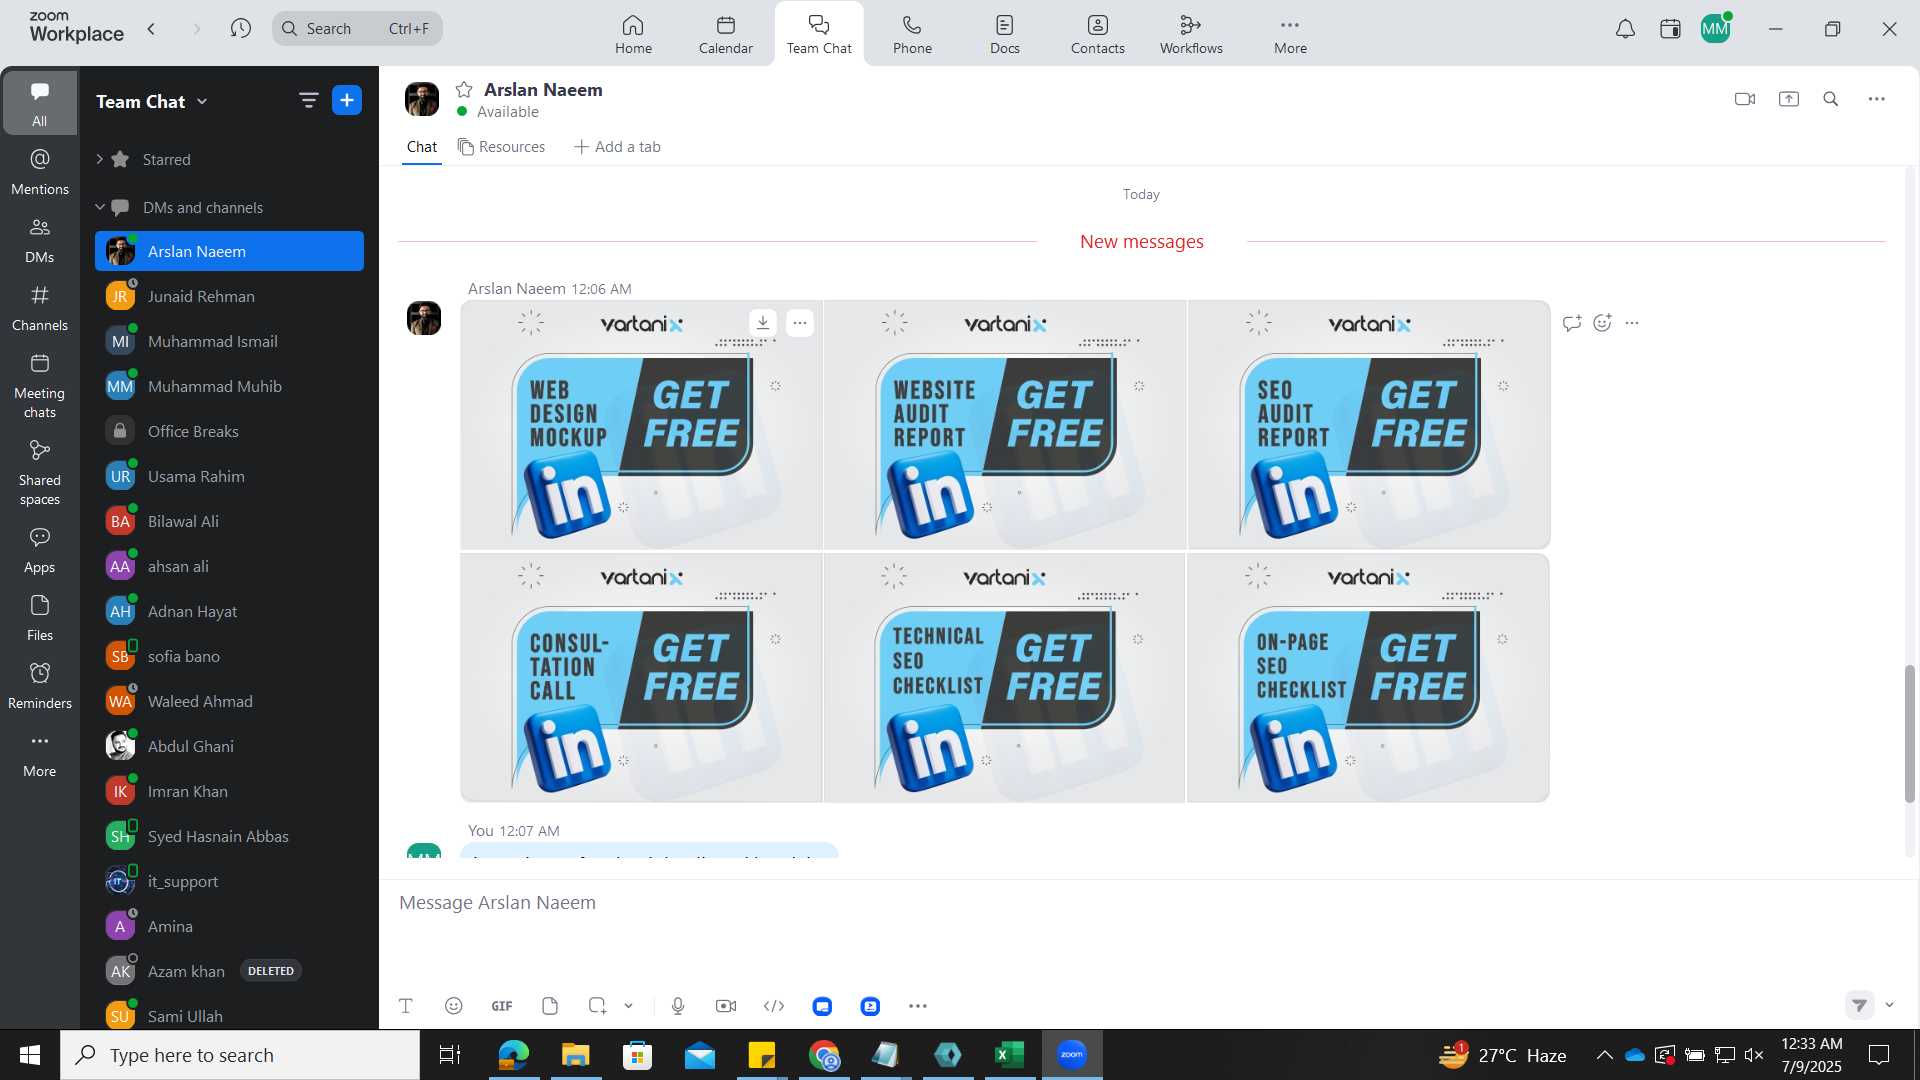Open Reminders in left rail

coord(40,686)
